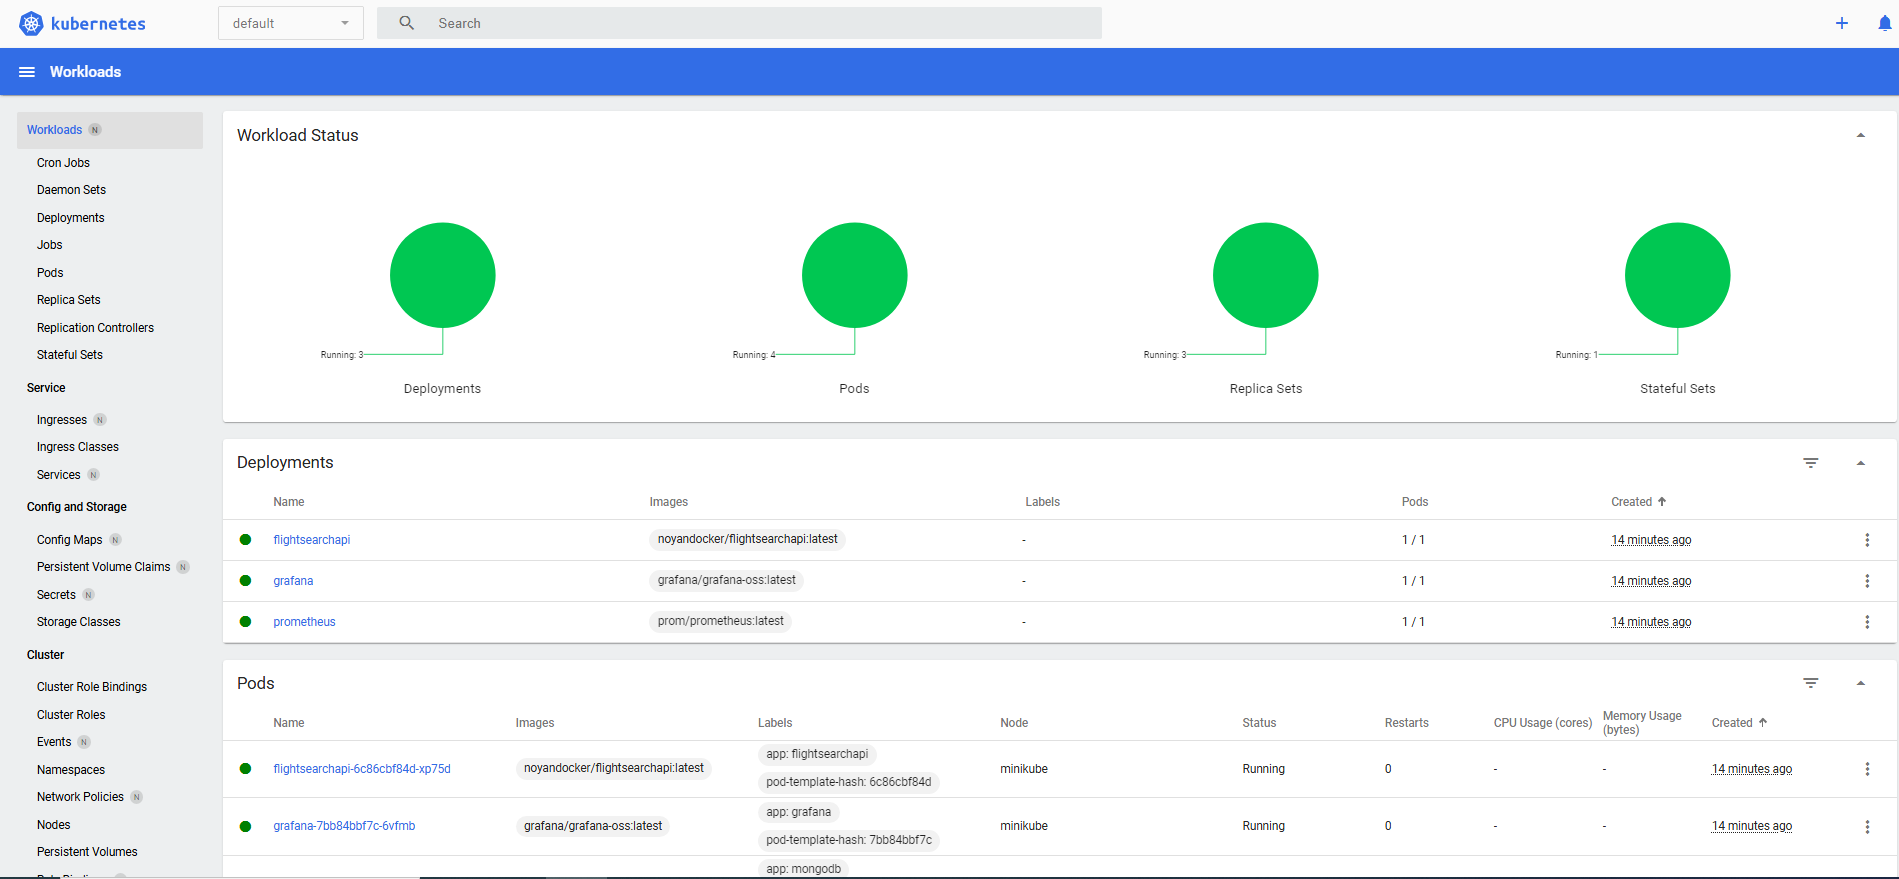Open actions menu for flightsearchapi-6c86cbf84d-xp75d pod

coord(1867,769)
